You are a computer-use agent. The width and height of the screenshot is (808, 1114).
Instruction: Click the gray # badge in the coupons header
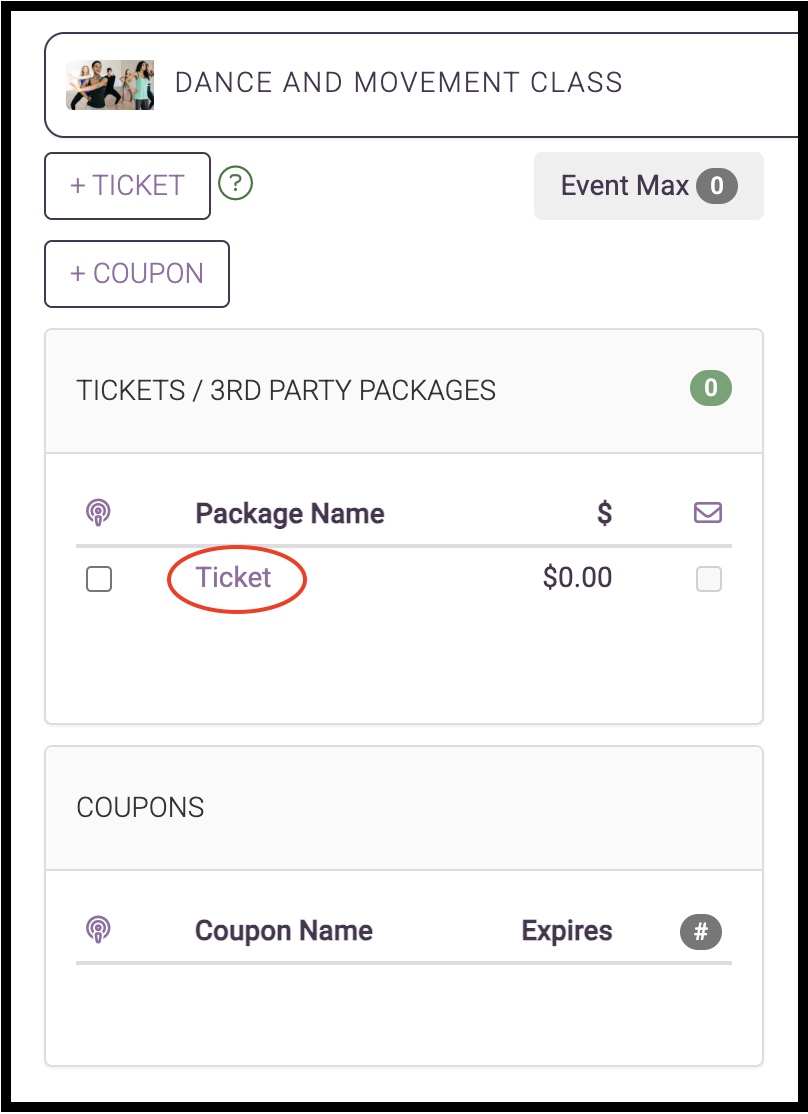(701, 932)
